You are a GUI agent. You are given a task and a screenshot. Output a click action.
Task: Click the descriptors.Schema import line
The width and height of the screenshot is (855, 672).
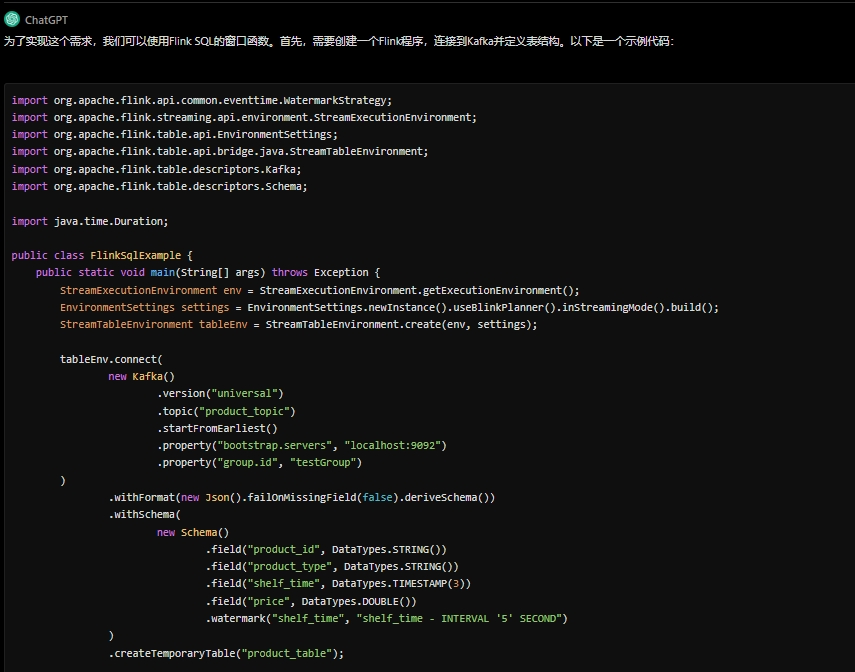159,187
